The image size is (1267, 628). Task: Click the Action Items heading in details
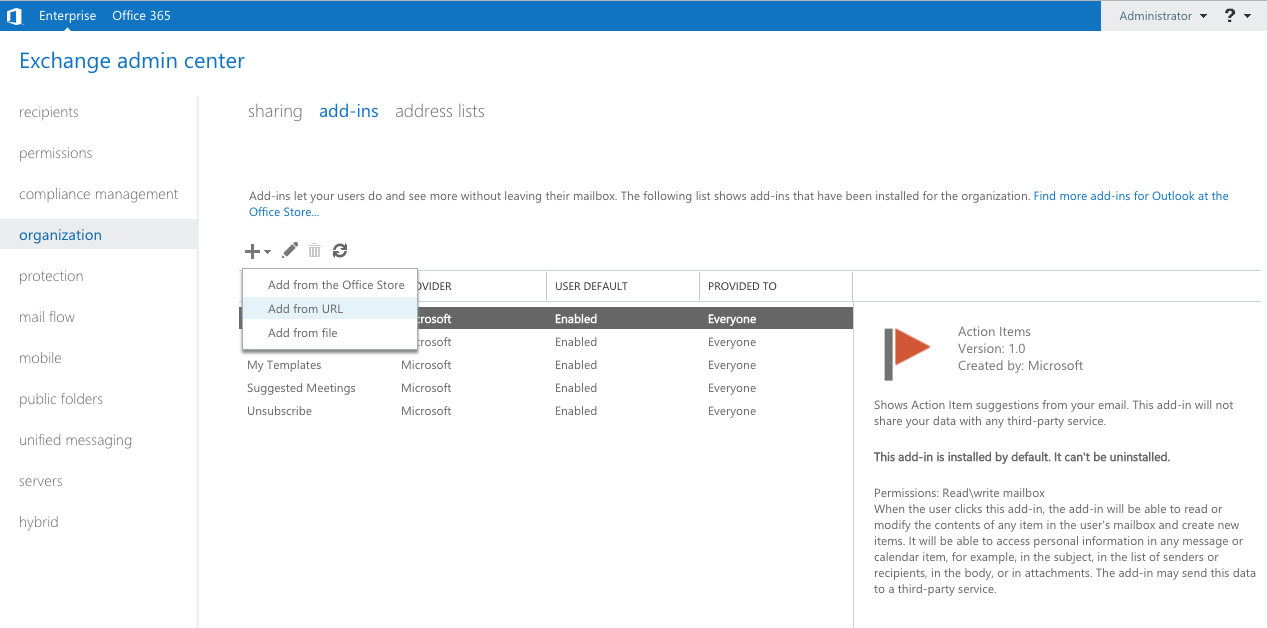(994, 332)
